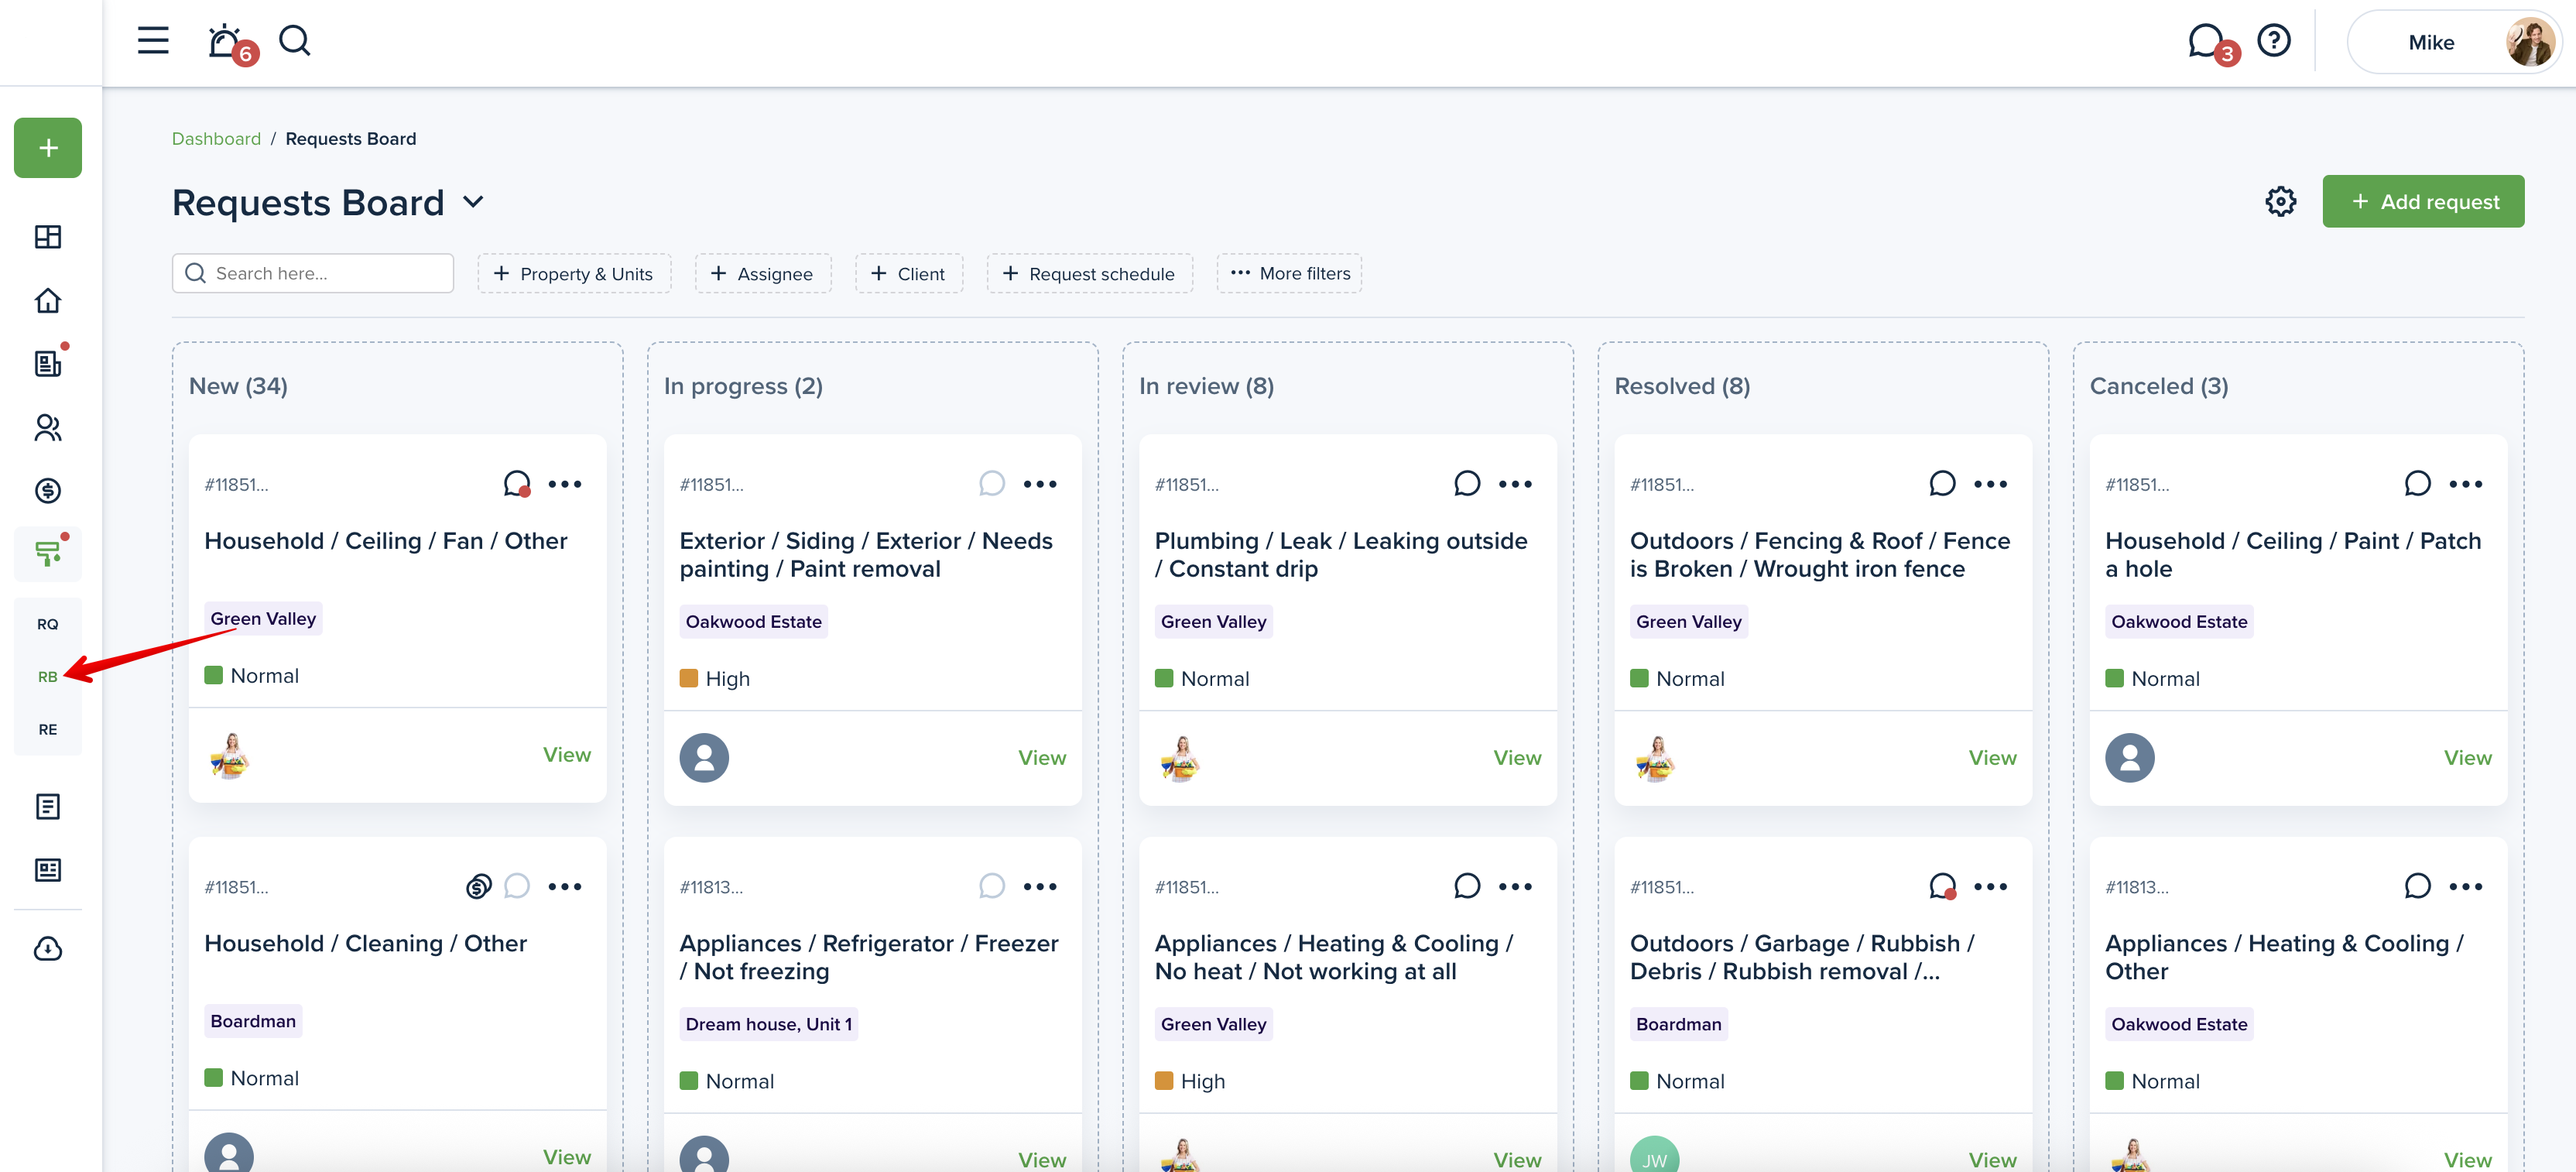This screenshot has height=1172, width=2576.
Task: Open three-dots menu on Household Ceiling Fan card
Action: click(565, 484)
